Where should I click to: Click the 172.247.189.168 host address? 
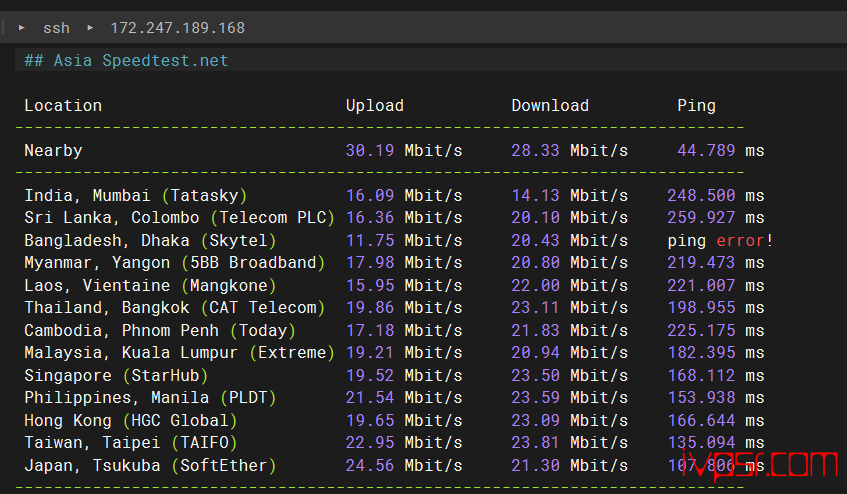pyautogui.click(x=177, y=28)
